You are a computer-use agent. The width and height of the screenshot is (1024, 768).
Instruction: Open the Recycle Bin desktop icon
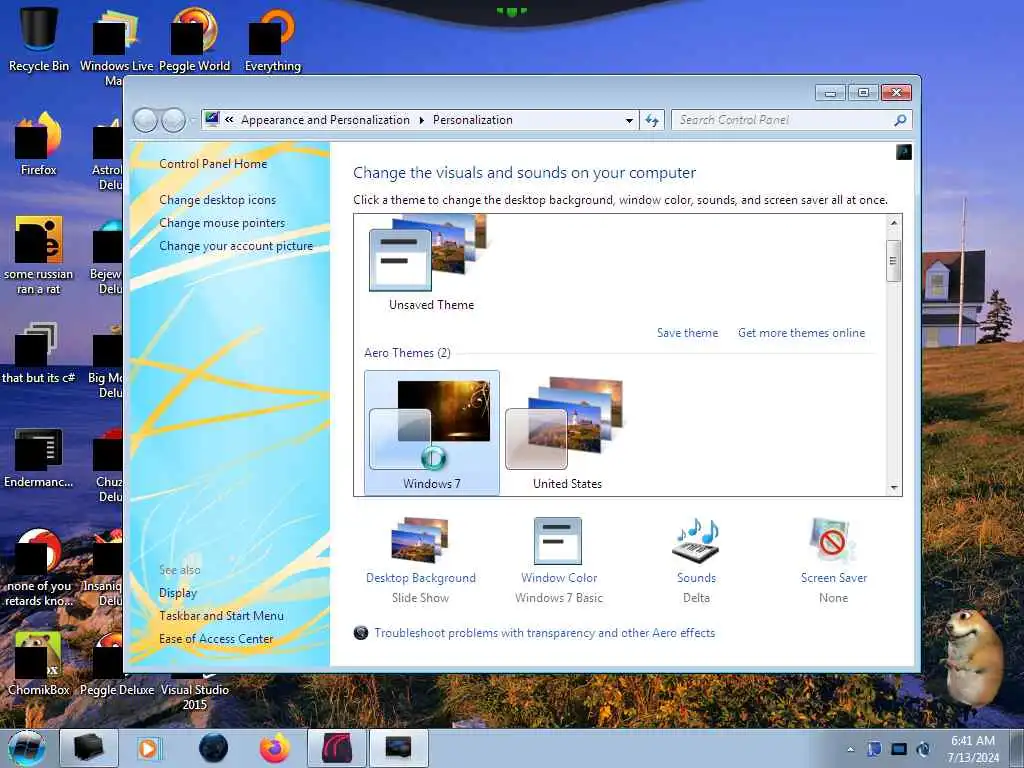(39, 39)
